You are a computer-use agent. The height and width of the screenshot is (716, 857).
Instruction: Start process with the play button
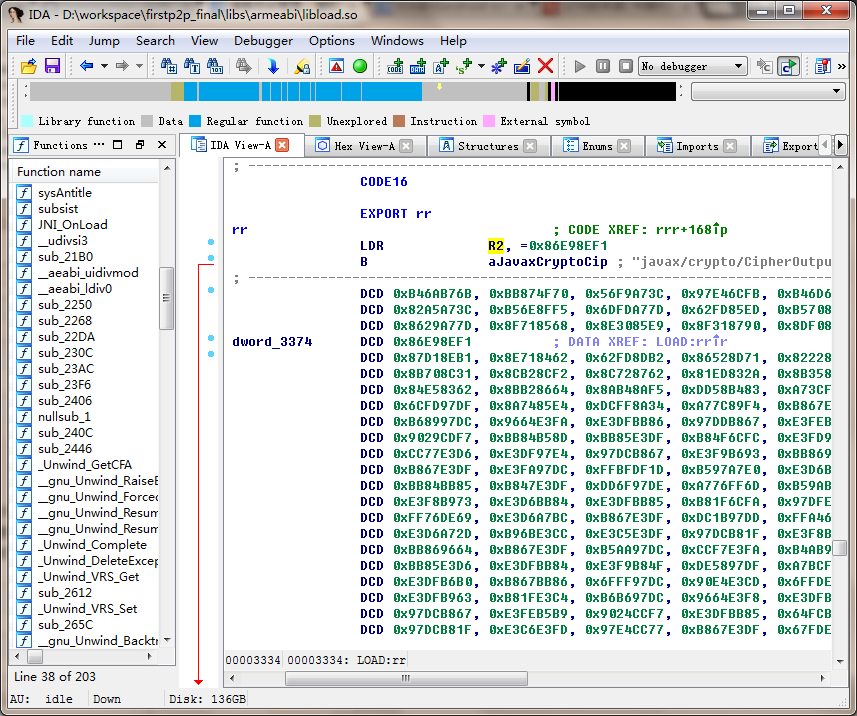click(580, 66)
